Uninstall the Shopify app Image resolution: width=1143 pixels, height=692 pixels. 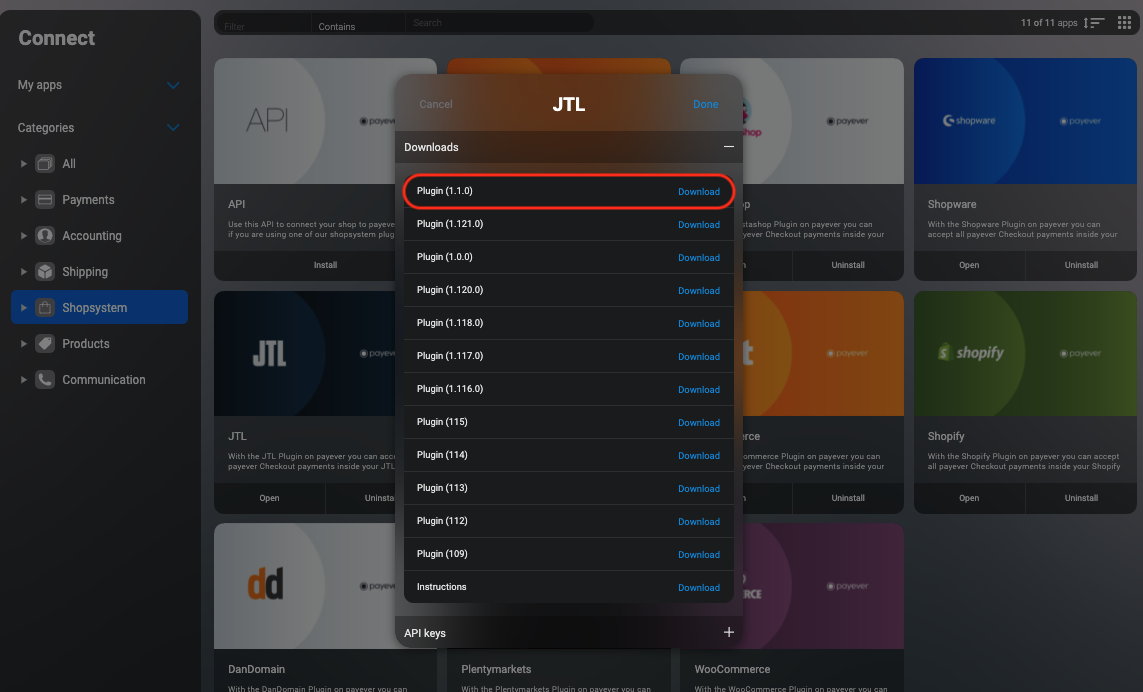click(x=1081, y=498)
